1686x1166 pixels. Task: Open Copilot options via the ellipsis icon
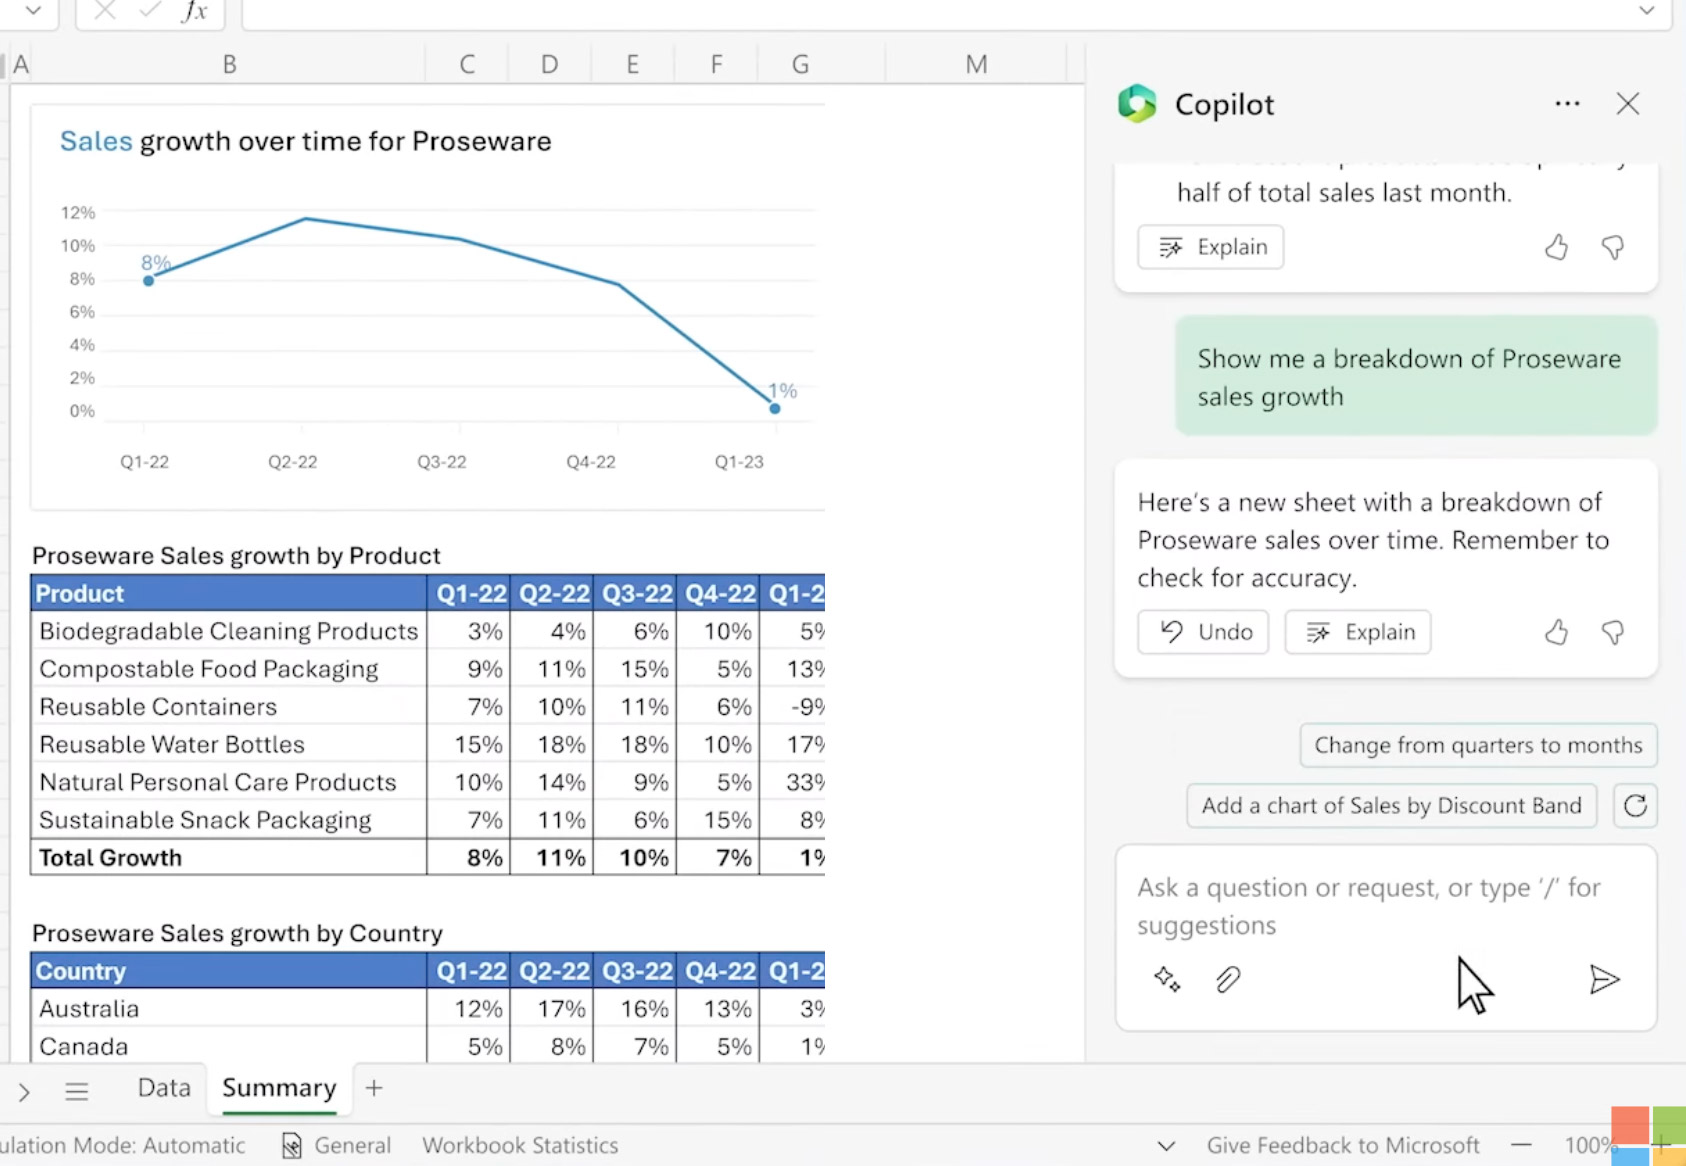(1566, 103)
